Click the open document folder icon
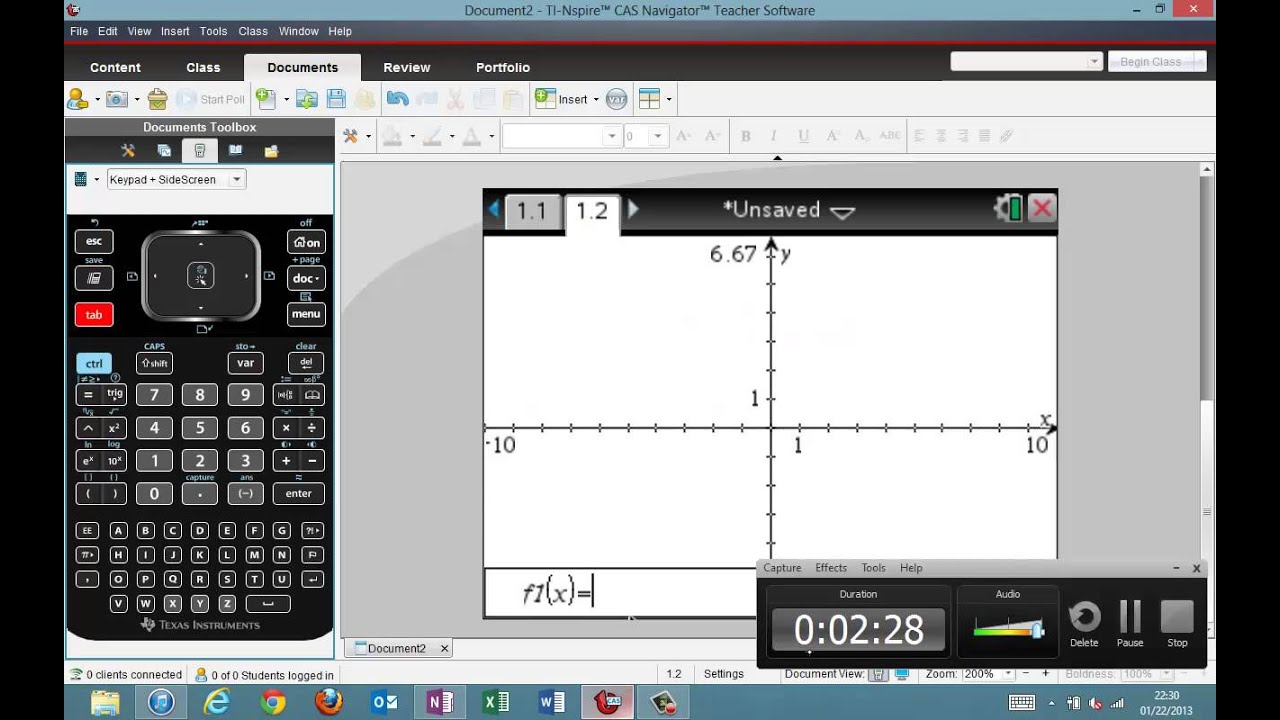 point(307,99)
